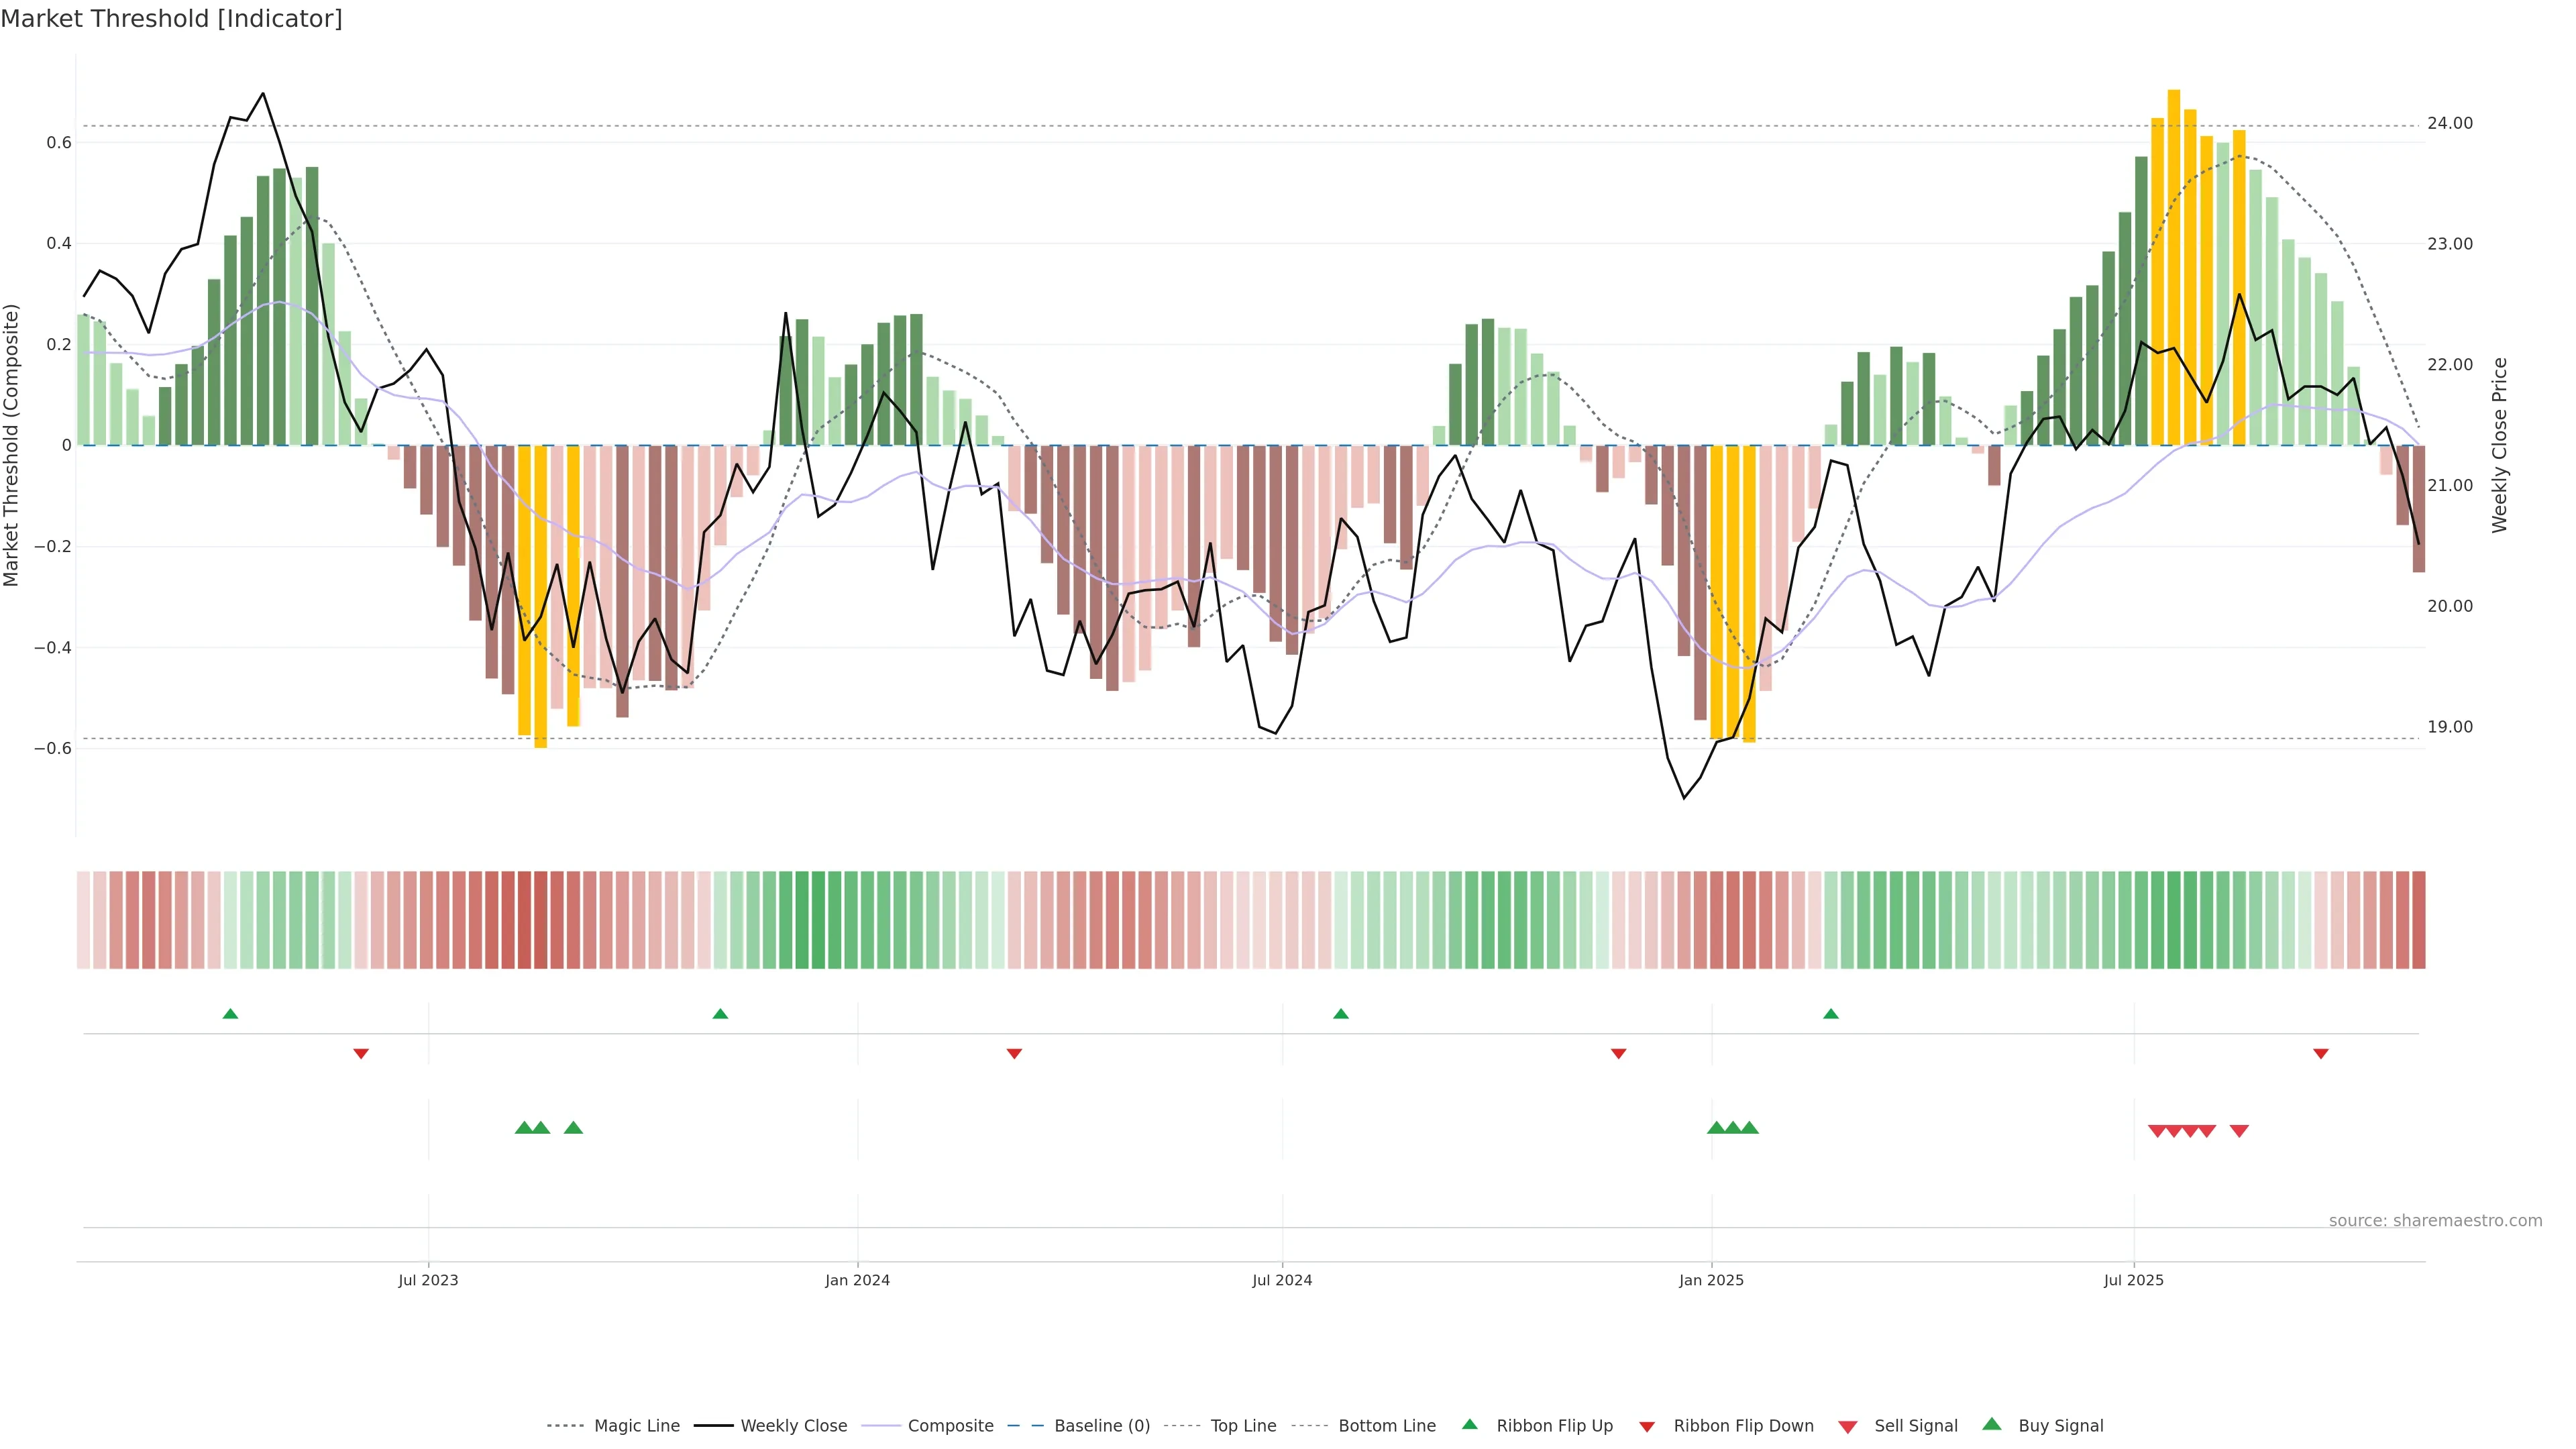Click the Market Threshold [Indicator] title
2576x1449 pixels.
click(171, 19)
